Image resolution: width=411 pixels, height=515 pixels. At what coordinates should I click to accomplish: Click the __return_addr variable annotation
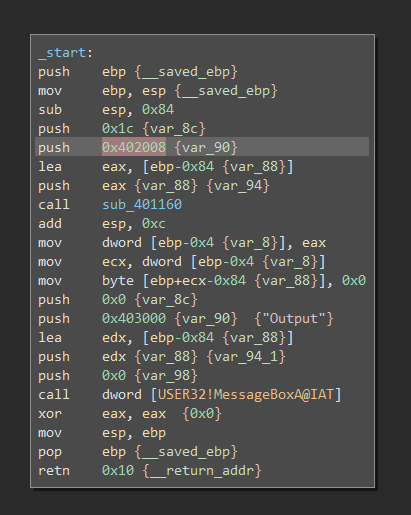202,470
